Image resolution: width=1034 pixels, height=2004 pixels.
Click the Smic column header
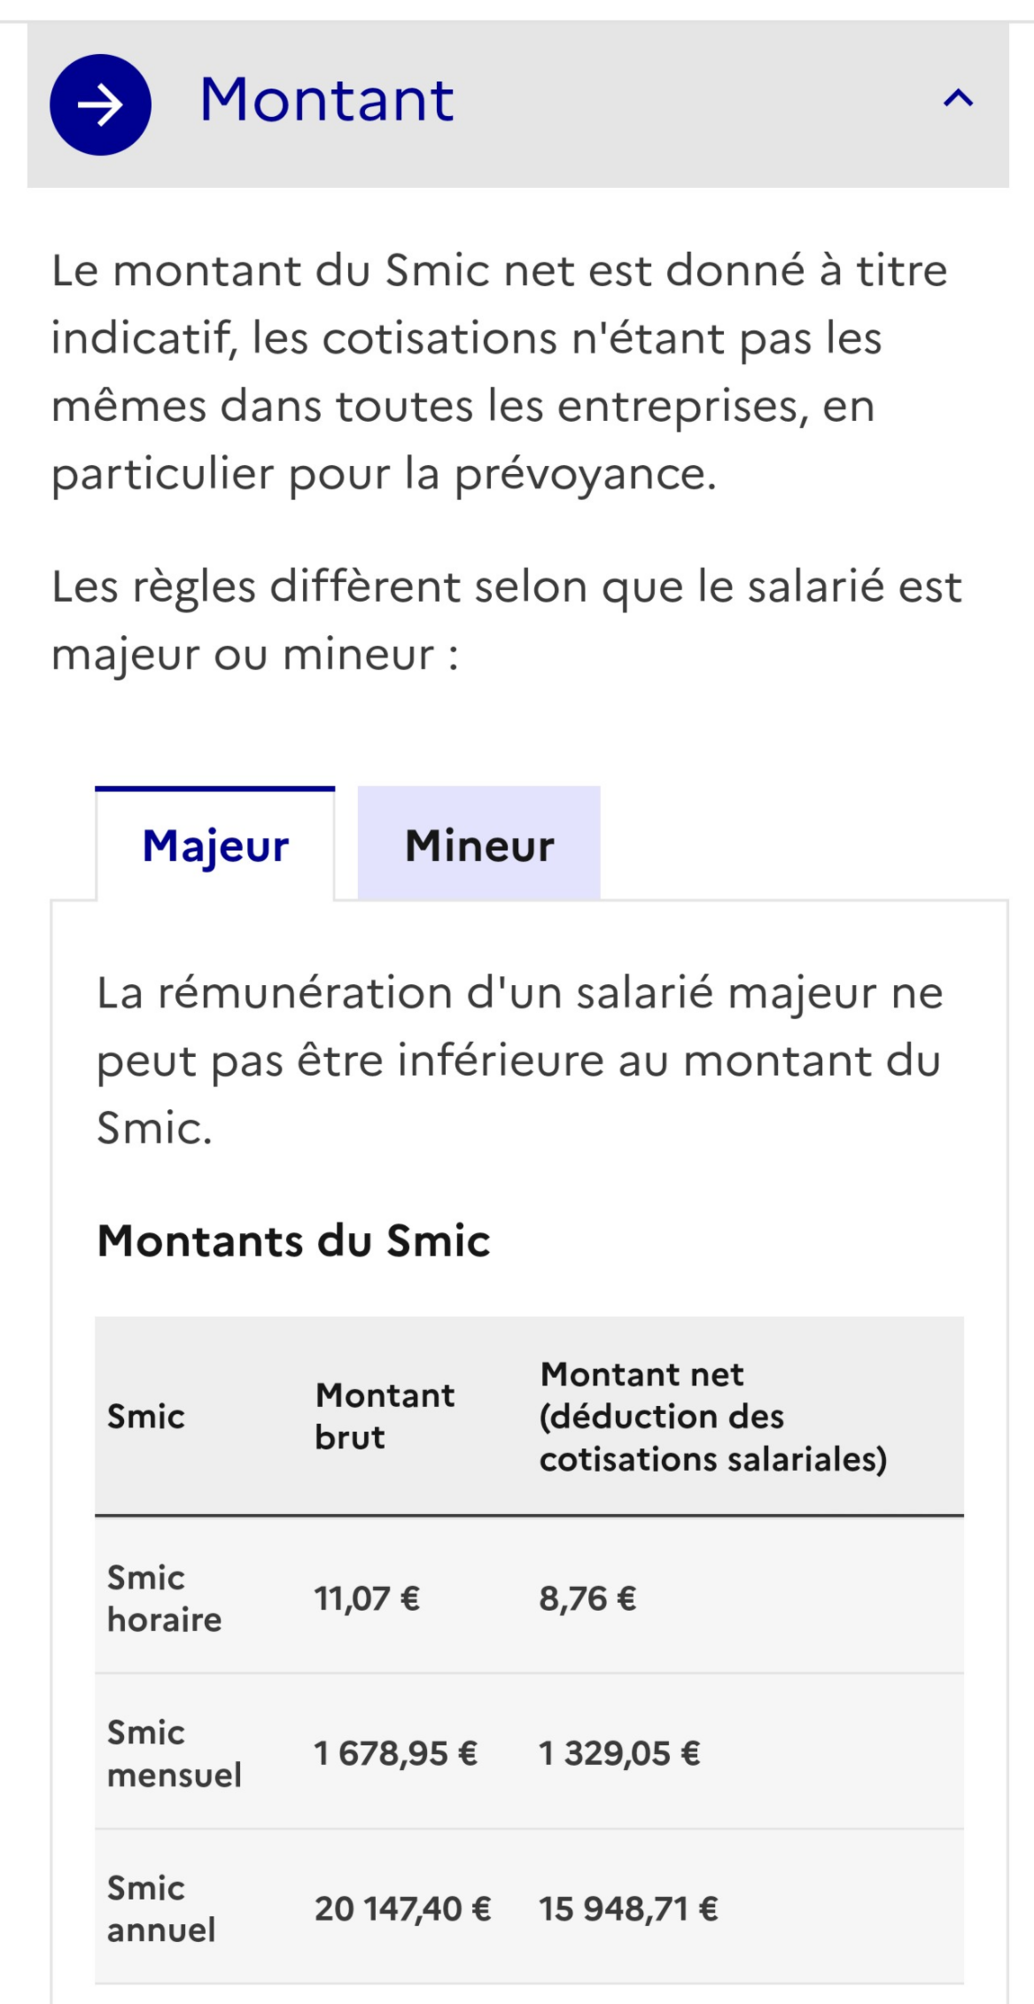tap(146, 1417)
